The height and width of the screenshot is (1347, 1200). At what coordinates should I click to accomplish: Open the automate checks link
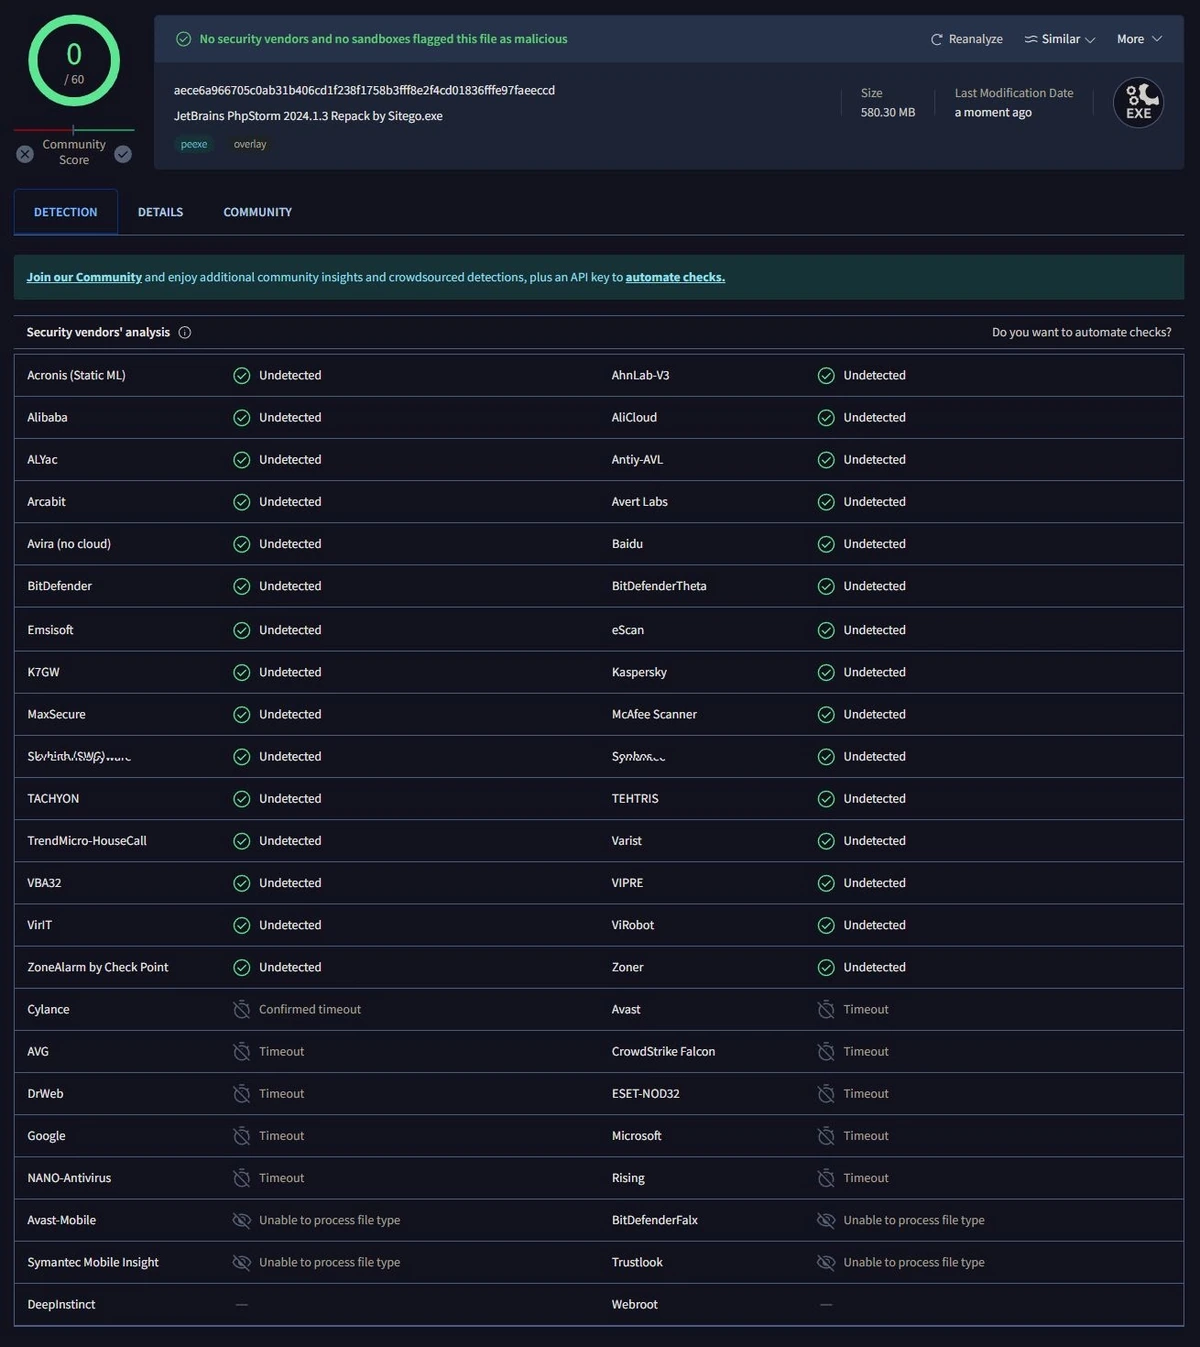click(x=675, y=277)
